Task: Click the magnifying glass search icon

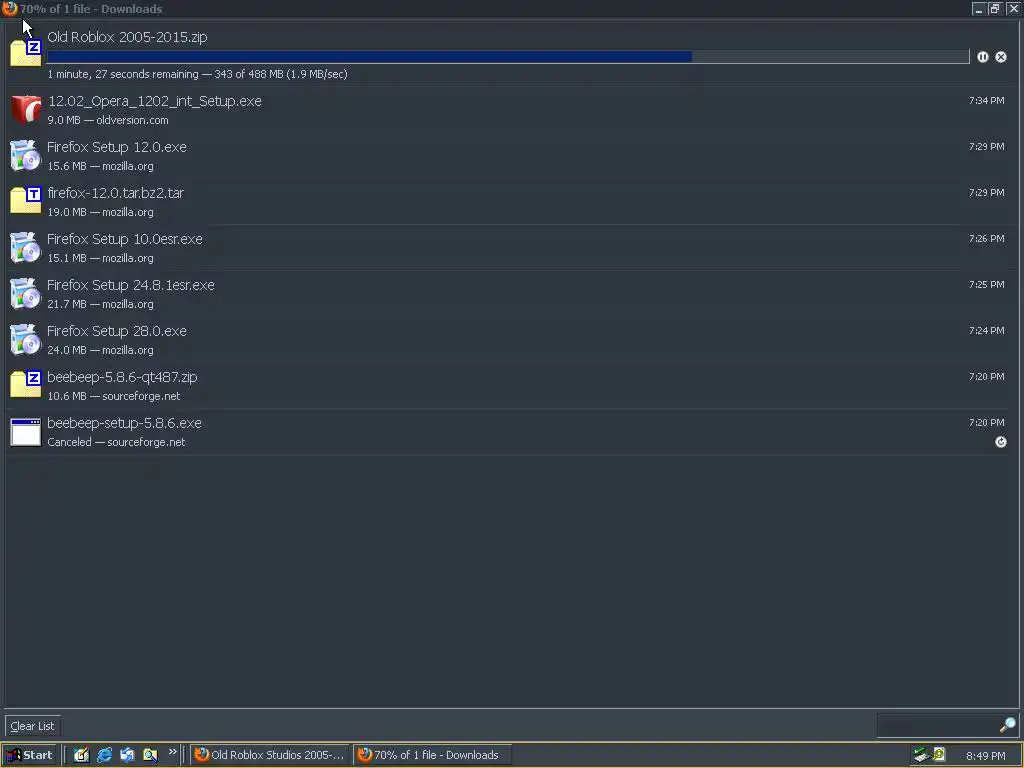Action: [x=1008, y=725]
